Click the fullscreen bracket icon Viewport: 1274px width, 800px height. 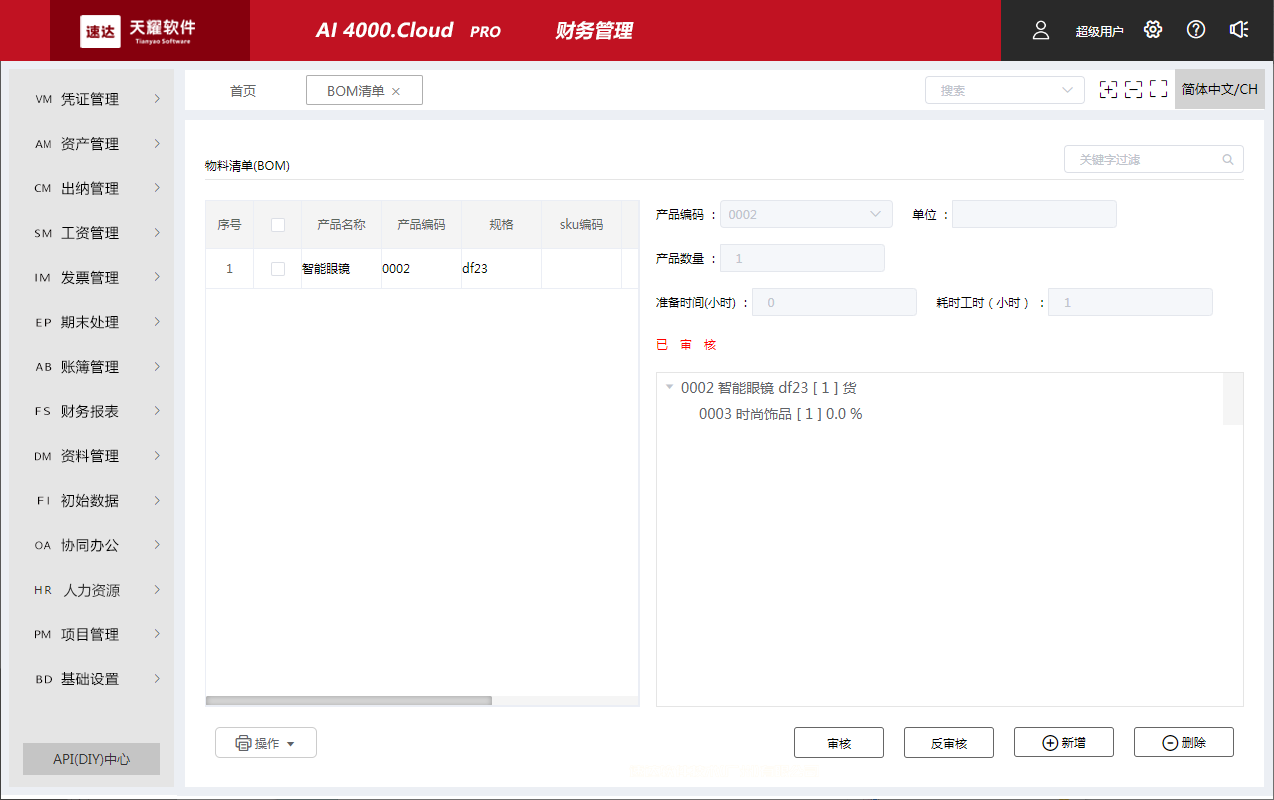[1158, 89]
